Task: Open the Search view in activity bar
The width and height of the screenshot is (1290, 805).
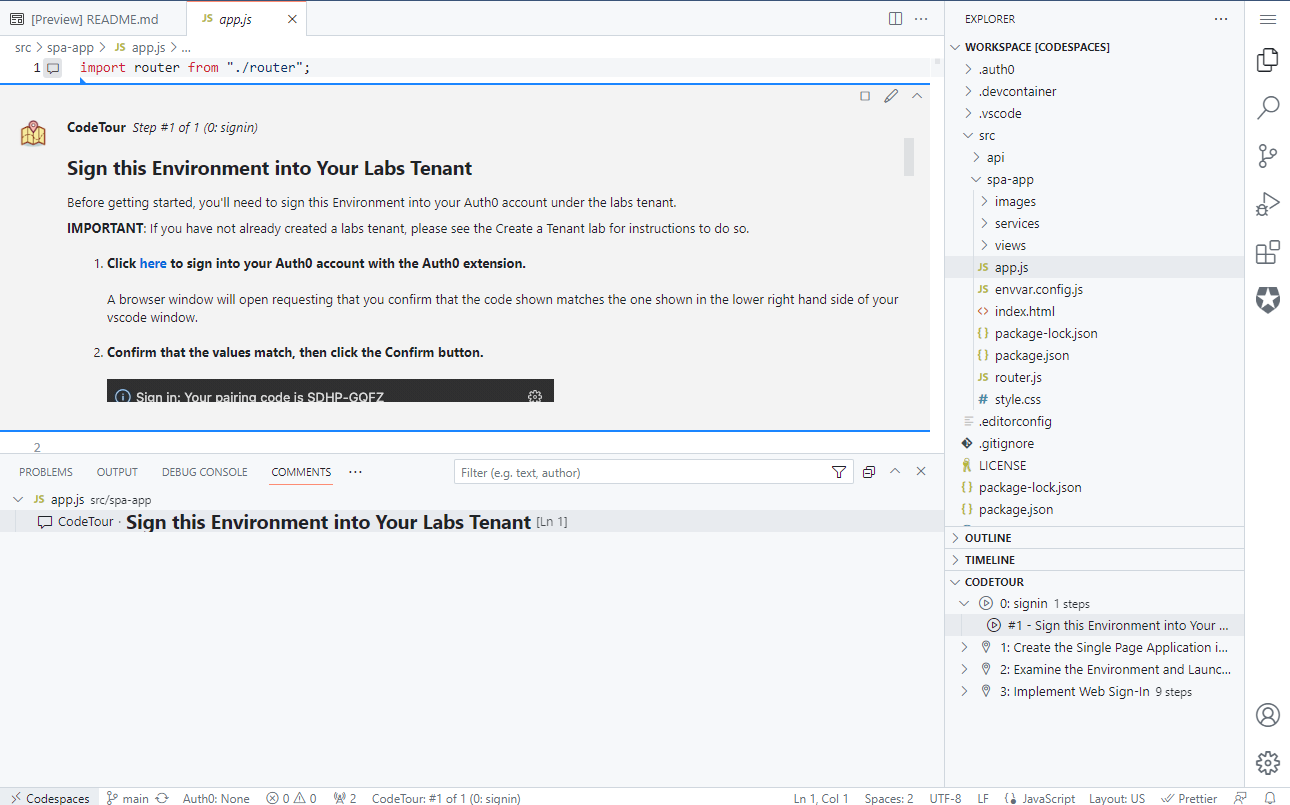Action: 1267,108
